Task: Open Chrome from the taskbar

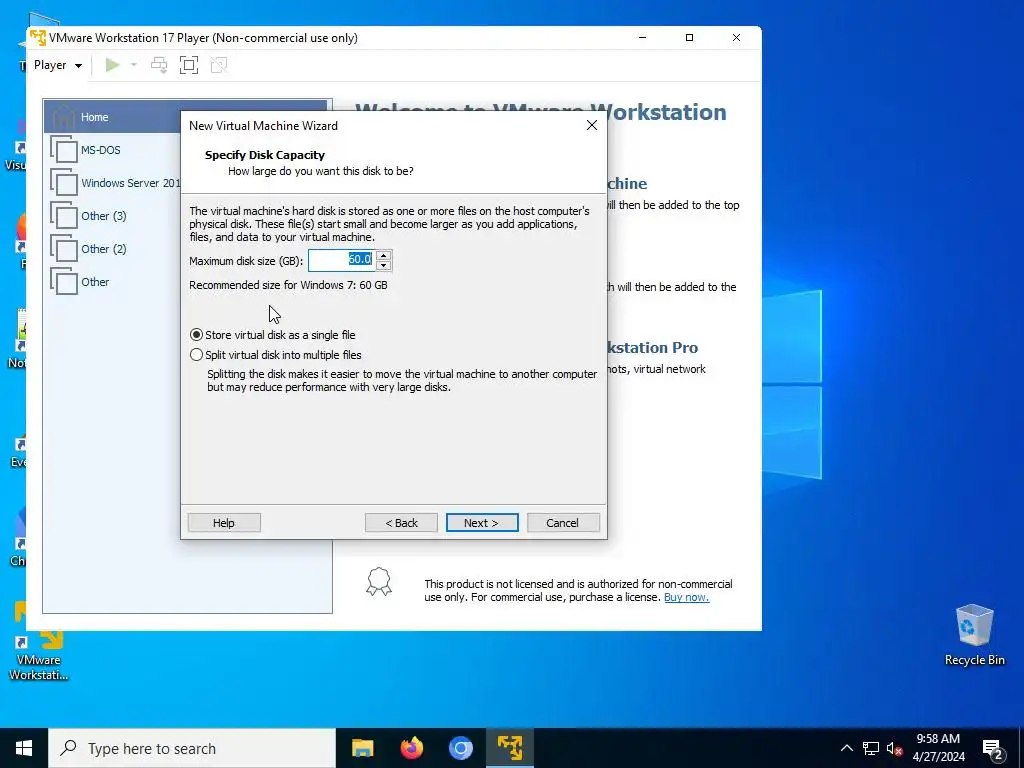Action: (460, 748)
